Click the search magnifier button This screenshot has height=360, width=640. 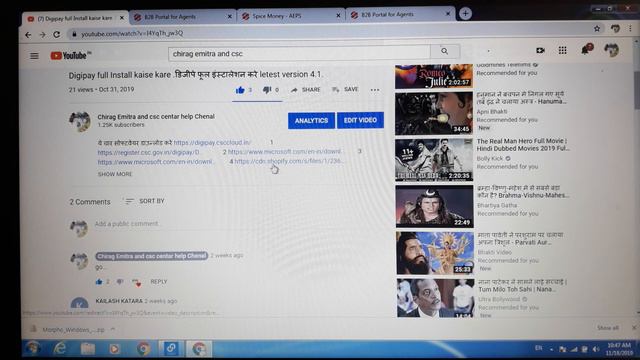tap(444, 51)
